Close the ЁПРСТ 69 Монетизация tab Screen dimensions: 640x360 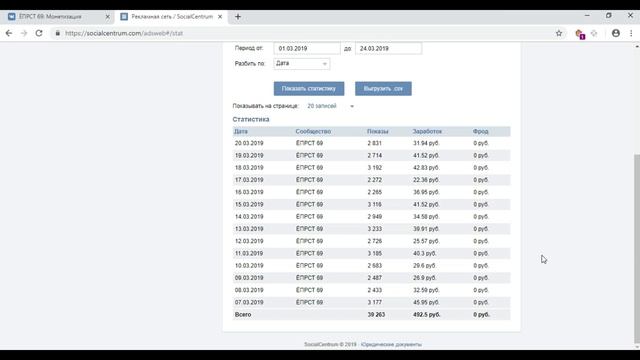tap(107, 17)
